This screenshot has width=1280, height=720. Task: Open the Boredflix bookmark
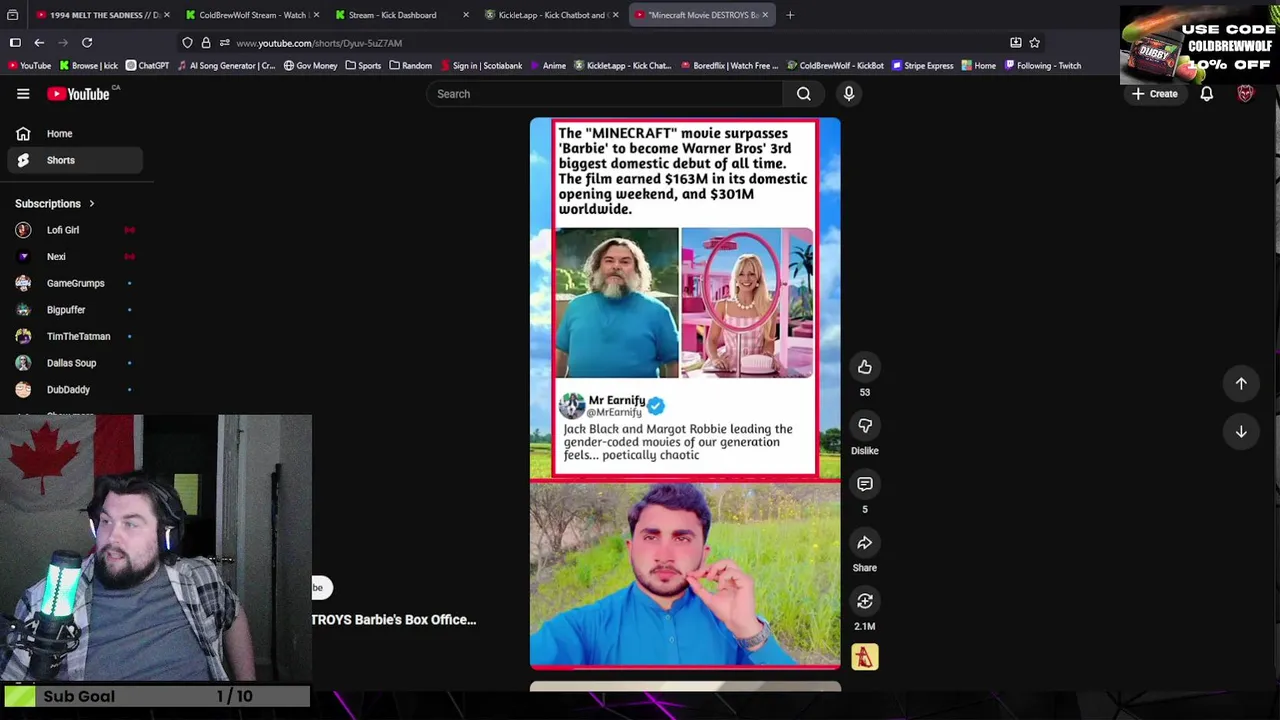[729, 66]
